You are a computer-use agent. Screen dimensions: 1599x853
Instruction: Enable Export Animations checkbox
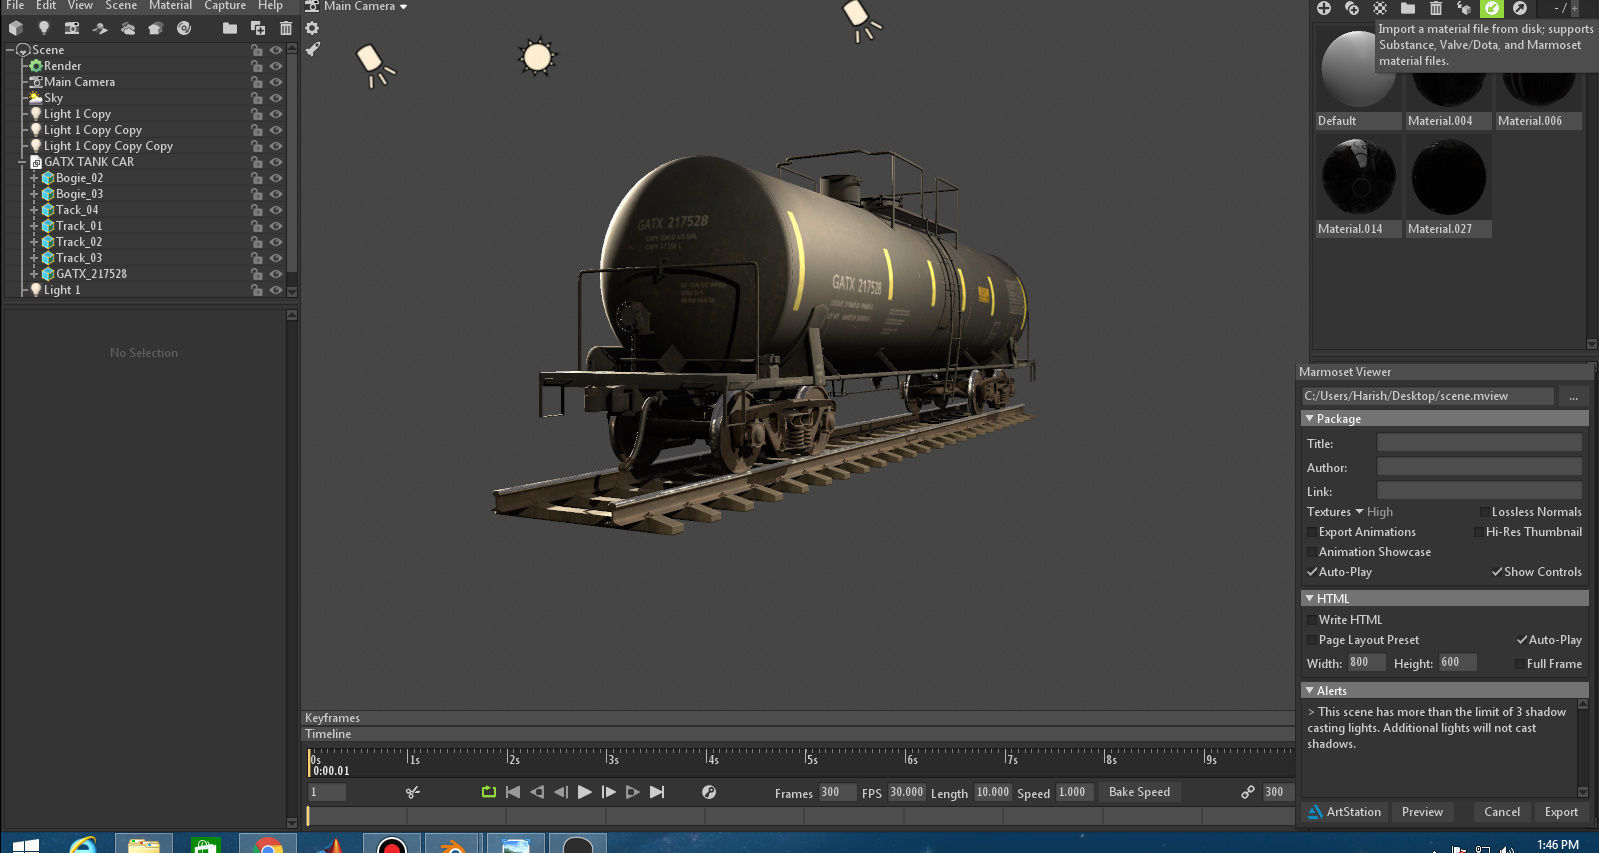pyautogui.click(x=1312, y=532)
